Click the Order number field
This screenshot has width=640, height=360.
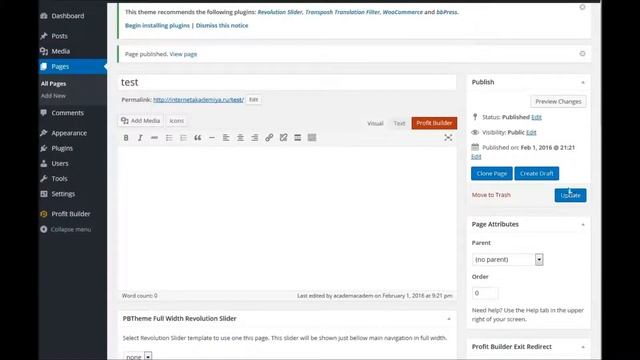point(485,293)
